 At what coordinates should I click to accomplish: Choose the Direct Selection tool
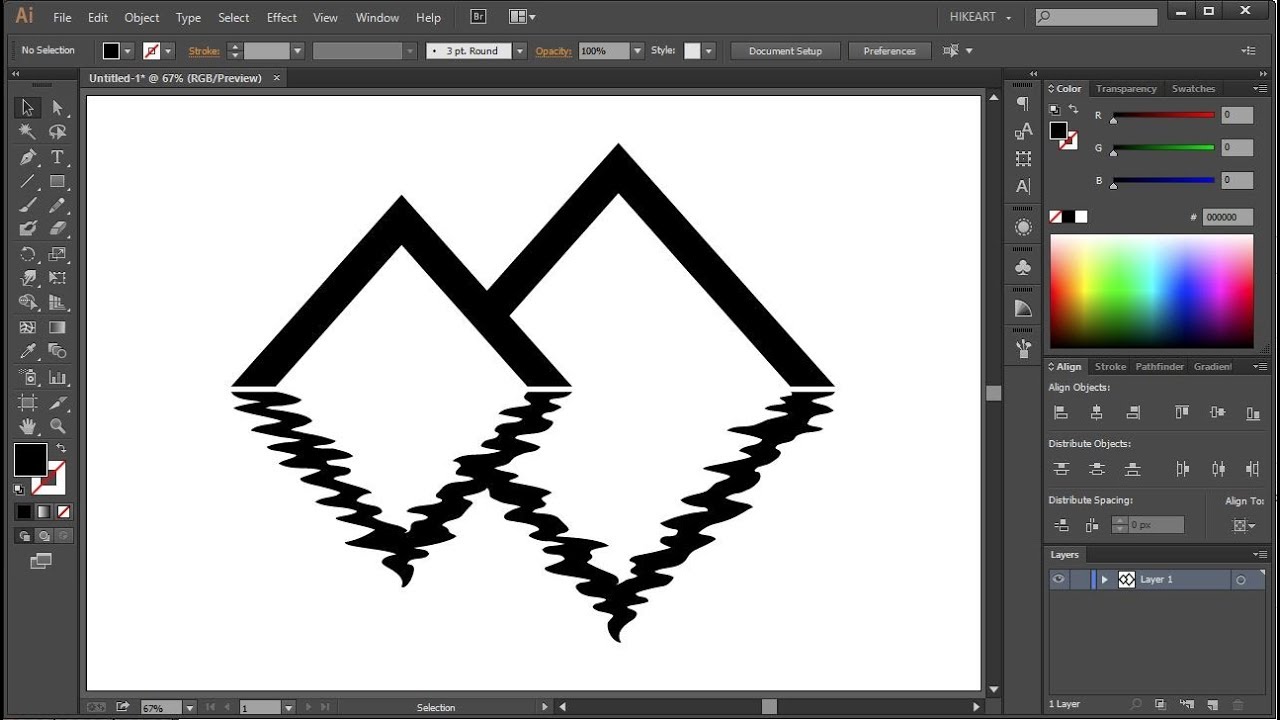pyautogui.click(x=57, y=108)
